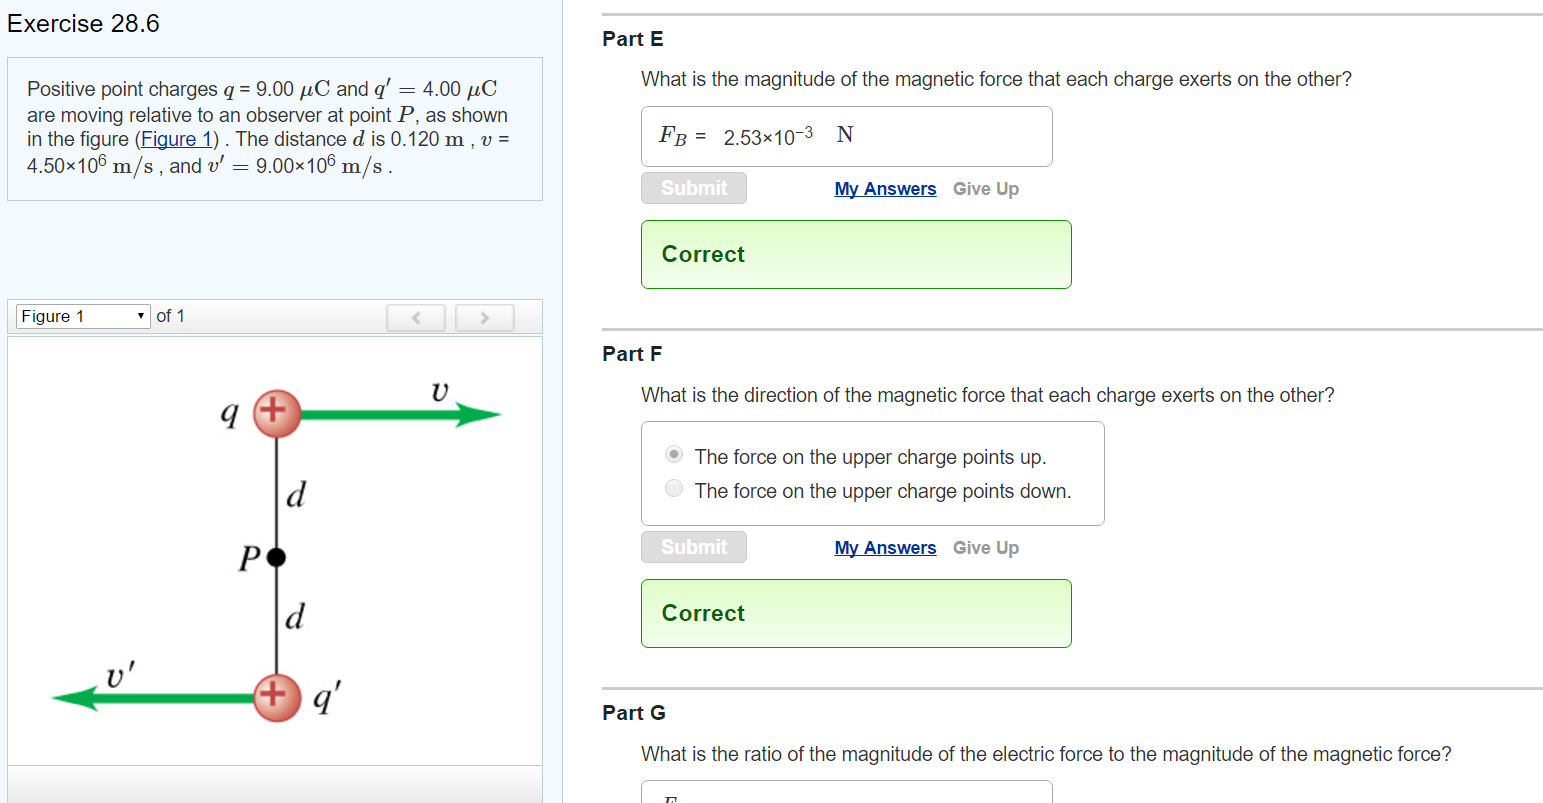Open My Answers for Part F

[x=884, y=547]
